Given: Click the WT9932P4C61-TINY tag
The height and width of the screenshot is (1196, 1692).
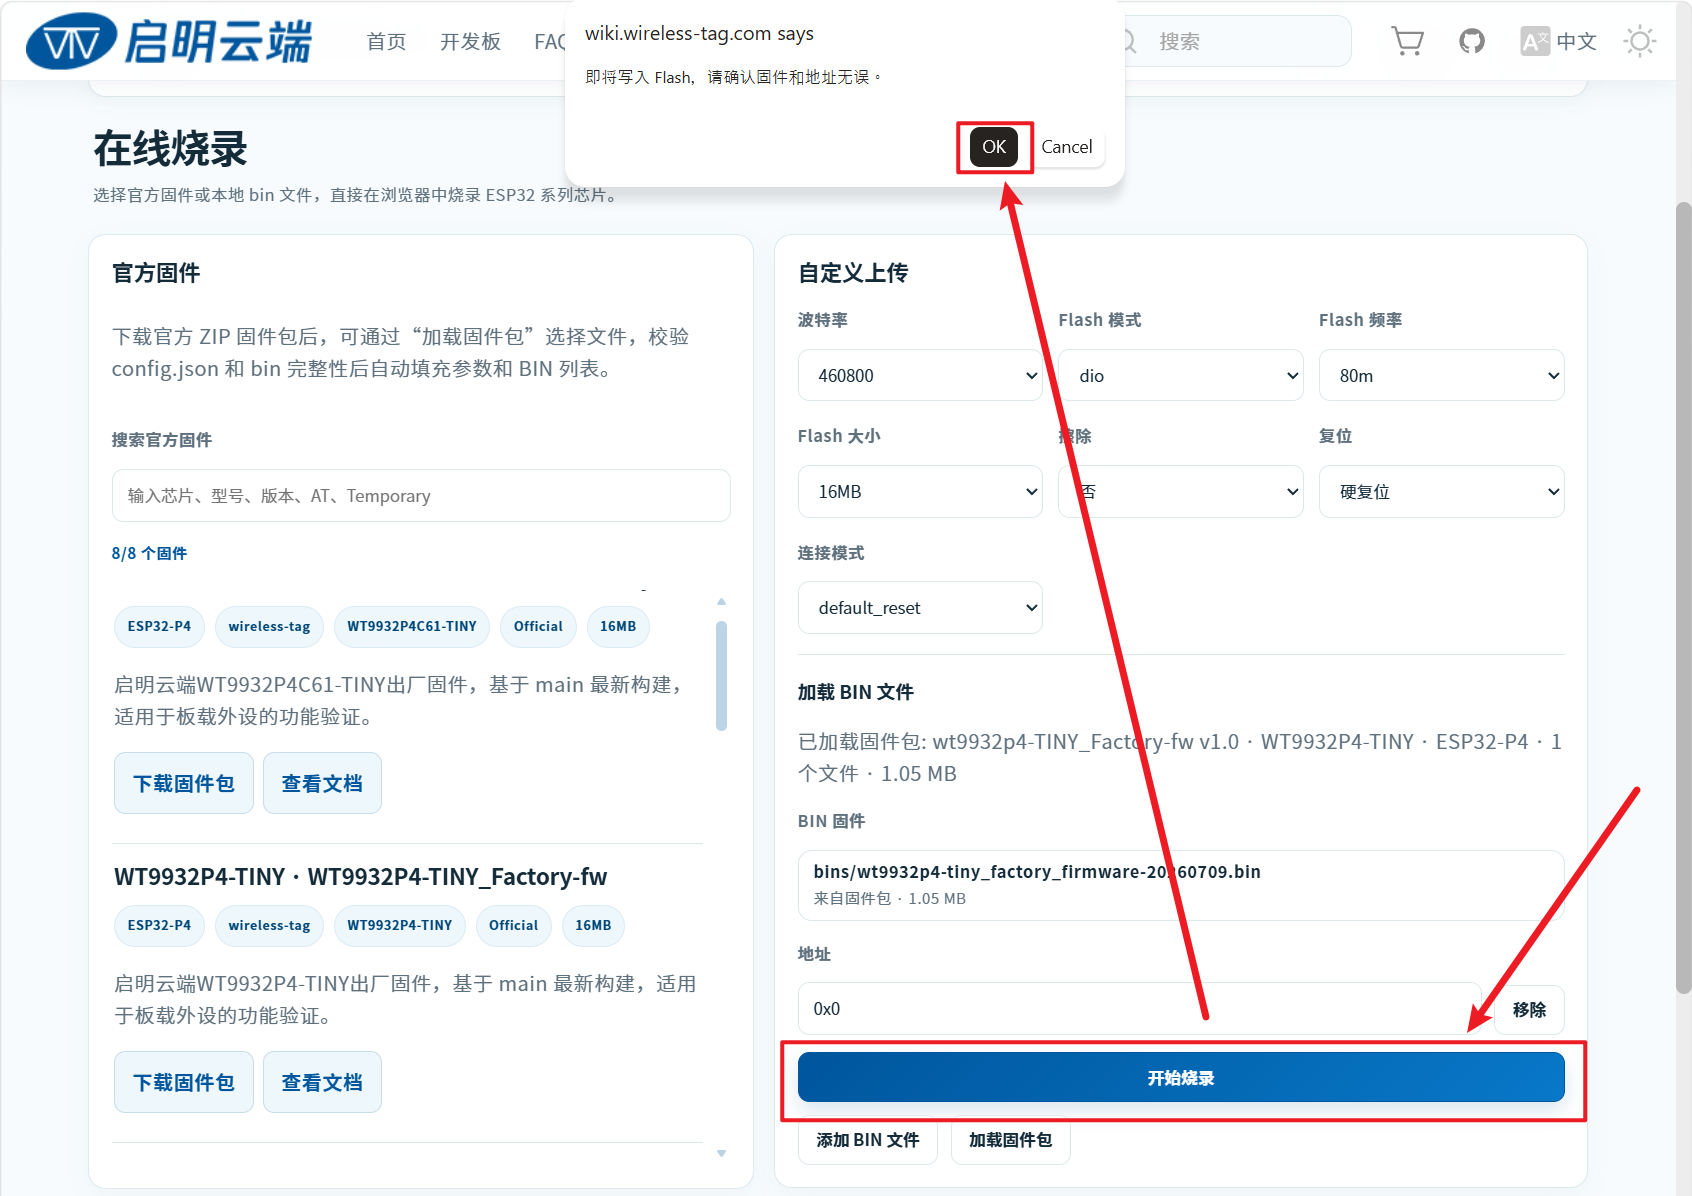Looking at the screenshot, I should (x=412, y=626).
